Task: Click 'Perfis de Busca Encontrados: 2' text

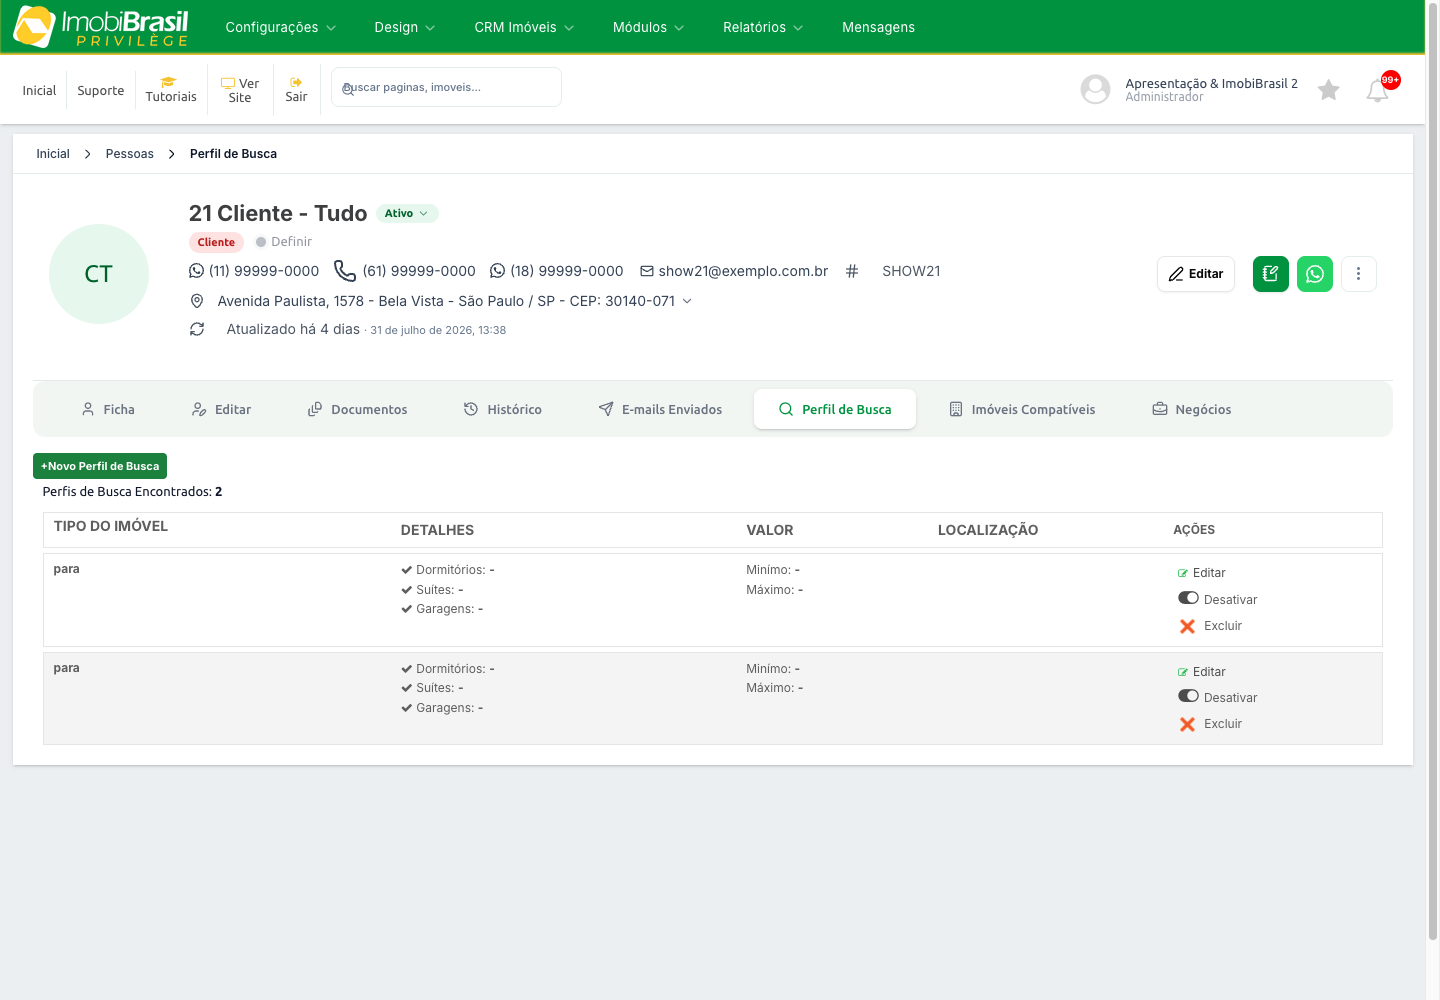Action: coord(132,492)
